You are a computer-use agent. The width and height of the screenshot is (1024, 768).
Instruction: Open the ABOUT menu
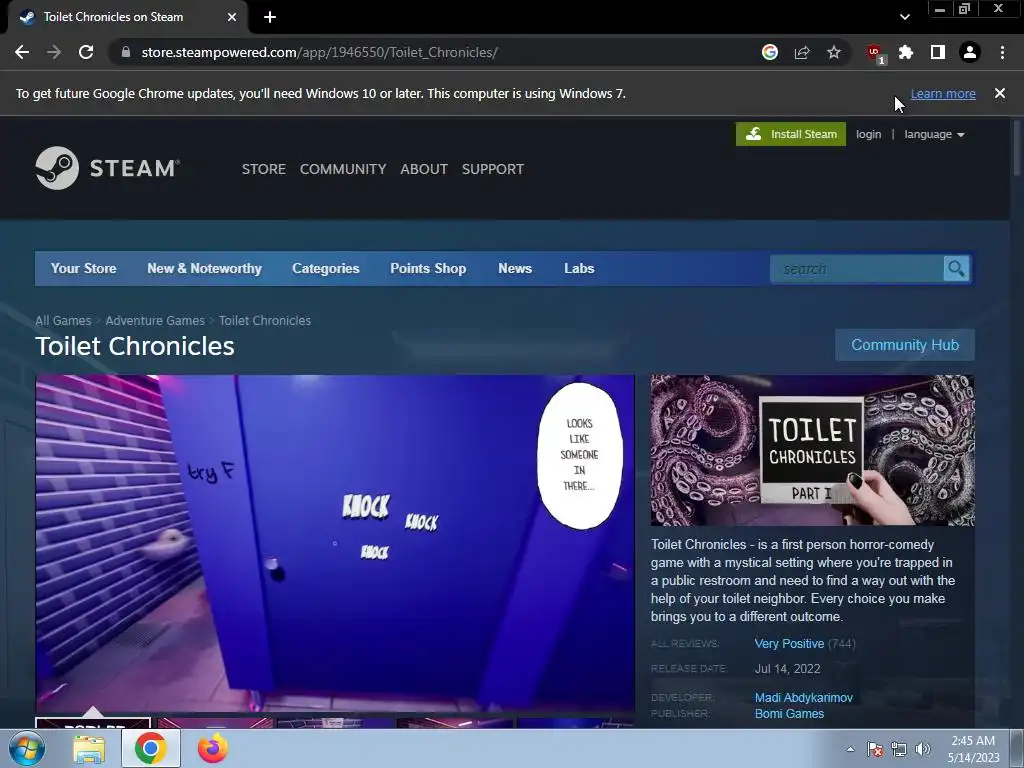(x=424, y=169)
